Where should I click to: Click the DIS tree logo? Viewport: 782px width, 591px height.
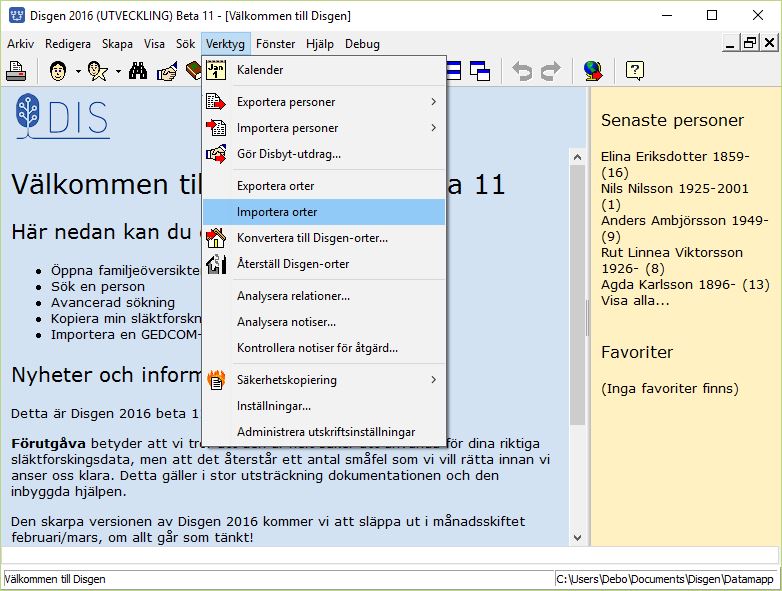click(62, 116)
